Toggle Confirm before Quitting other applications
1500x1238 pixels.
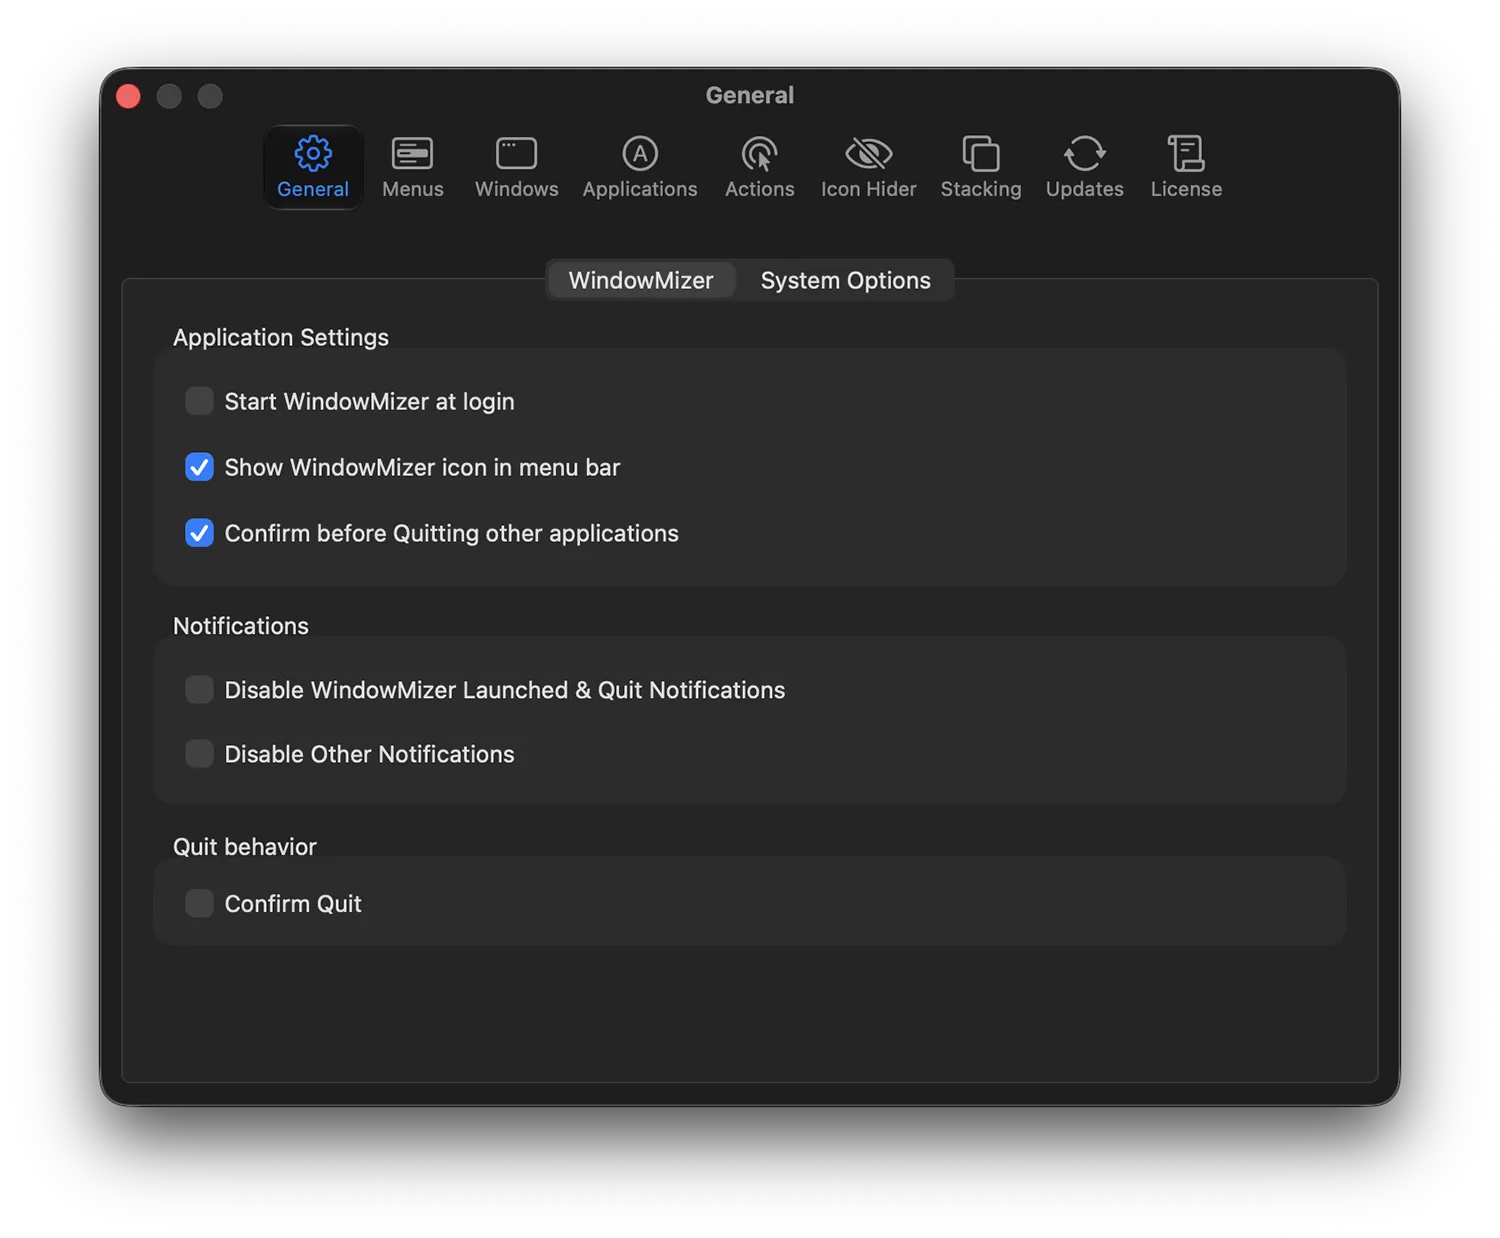tap(199, 533)
